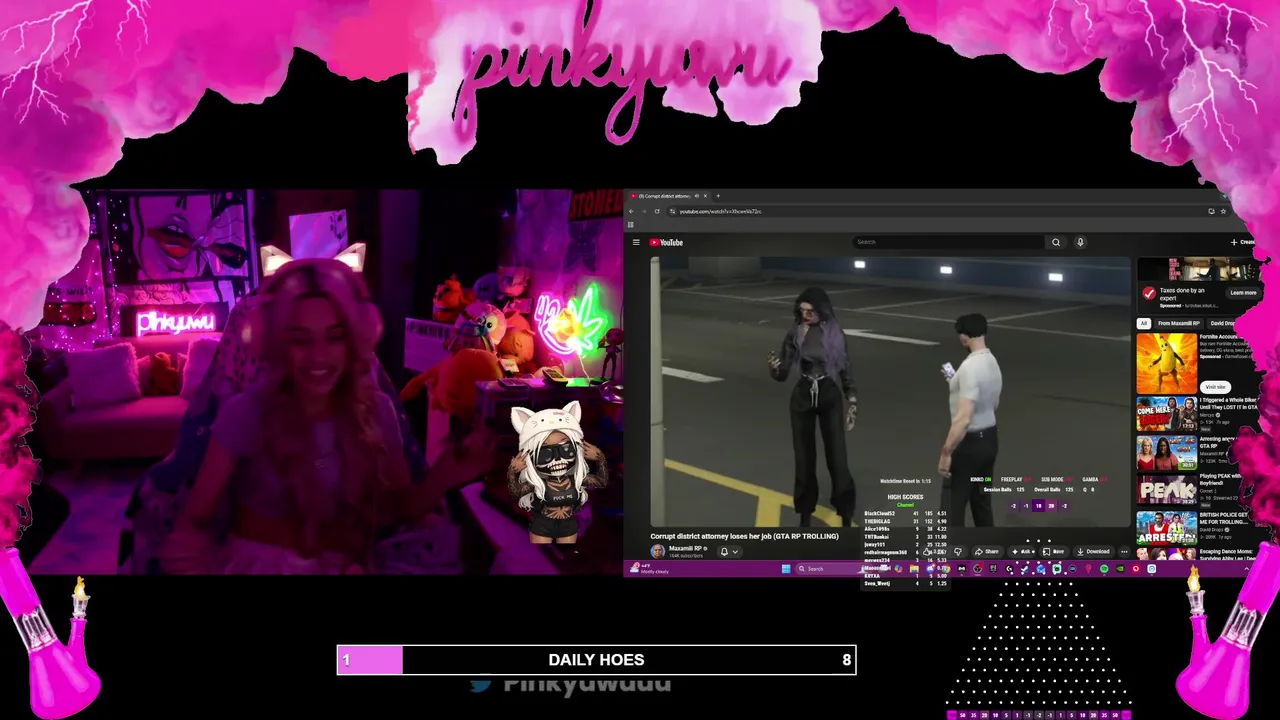This screenshot has height=720, width=1280.
Task: Go back with the browser back arrow
Action: (631, 211)
